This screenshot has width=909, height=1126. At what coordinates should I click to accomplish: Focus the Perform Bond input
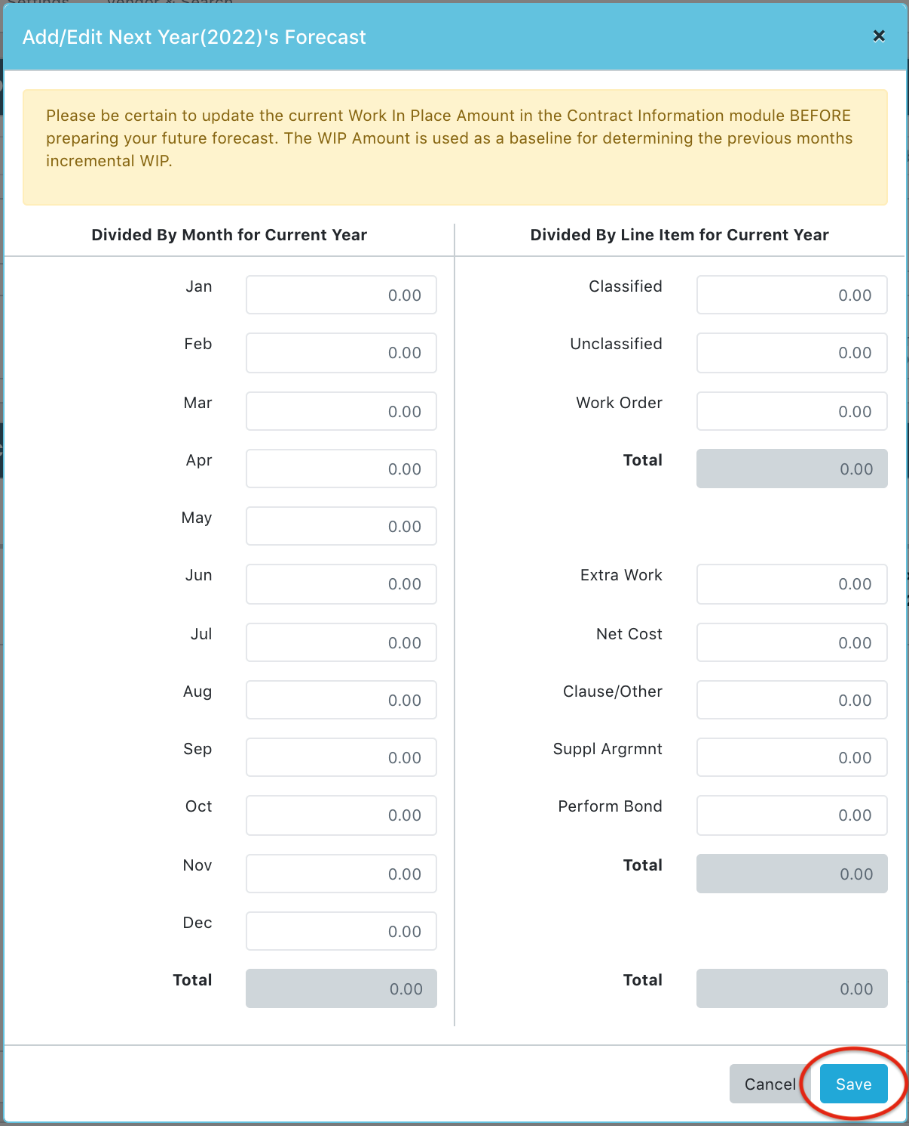pyautogui.click(x=792, y=815)
